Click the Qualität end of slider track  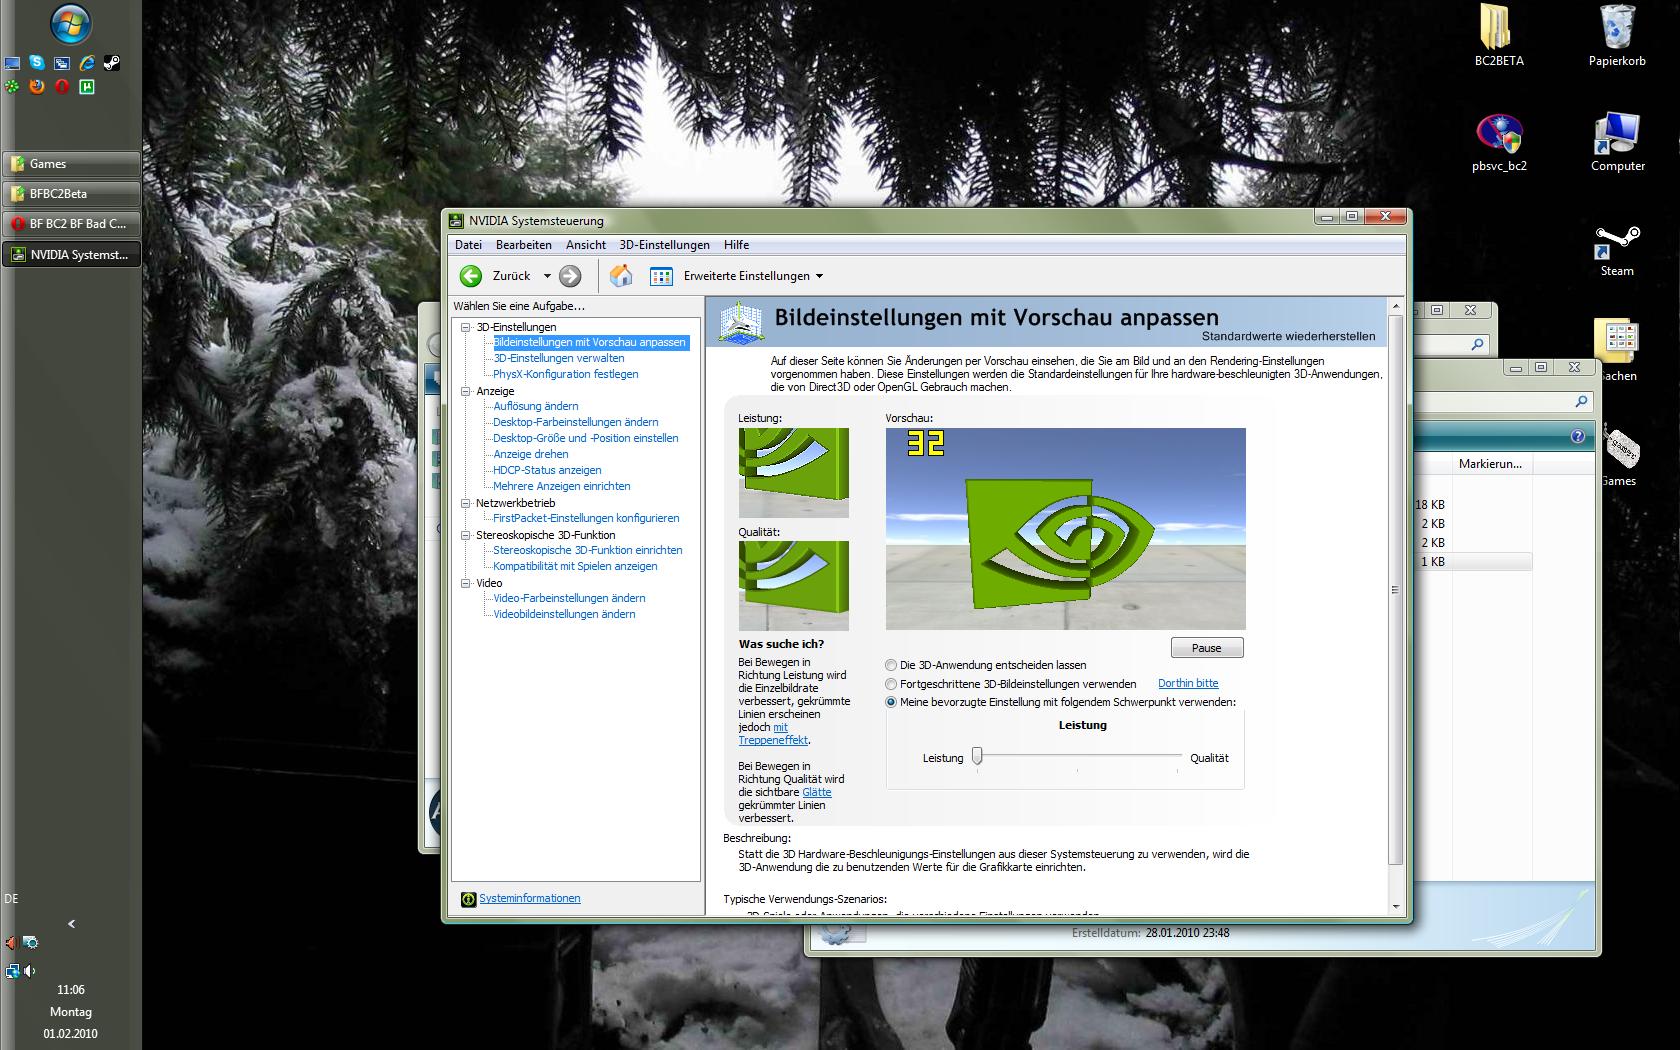click(1180, 757)
